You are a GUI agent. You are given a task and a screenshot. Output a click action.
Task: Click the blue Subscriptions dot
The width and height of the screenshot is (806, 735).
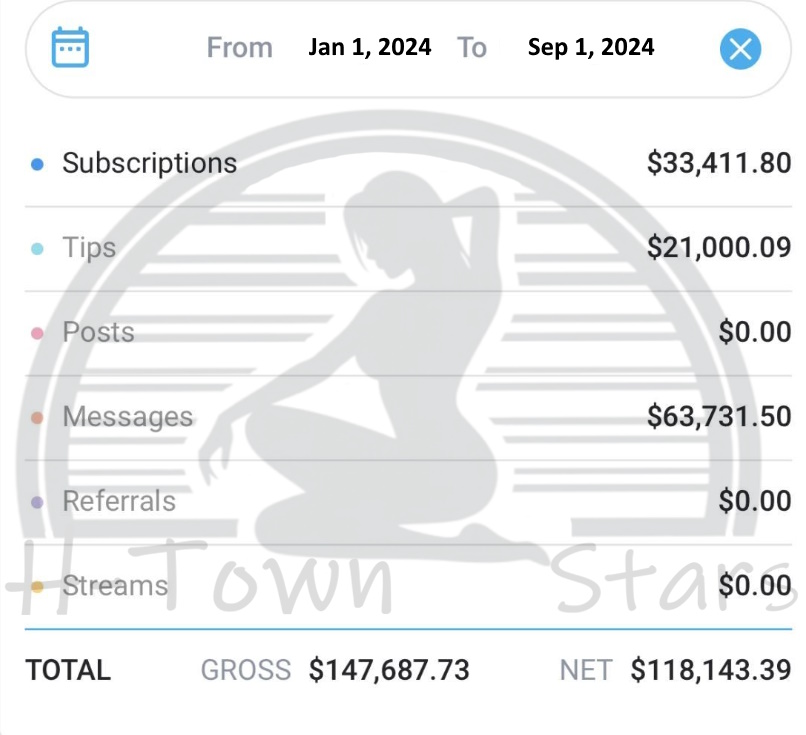(x=37, y=164)
